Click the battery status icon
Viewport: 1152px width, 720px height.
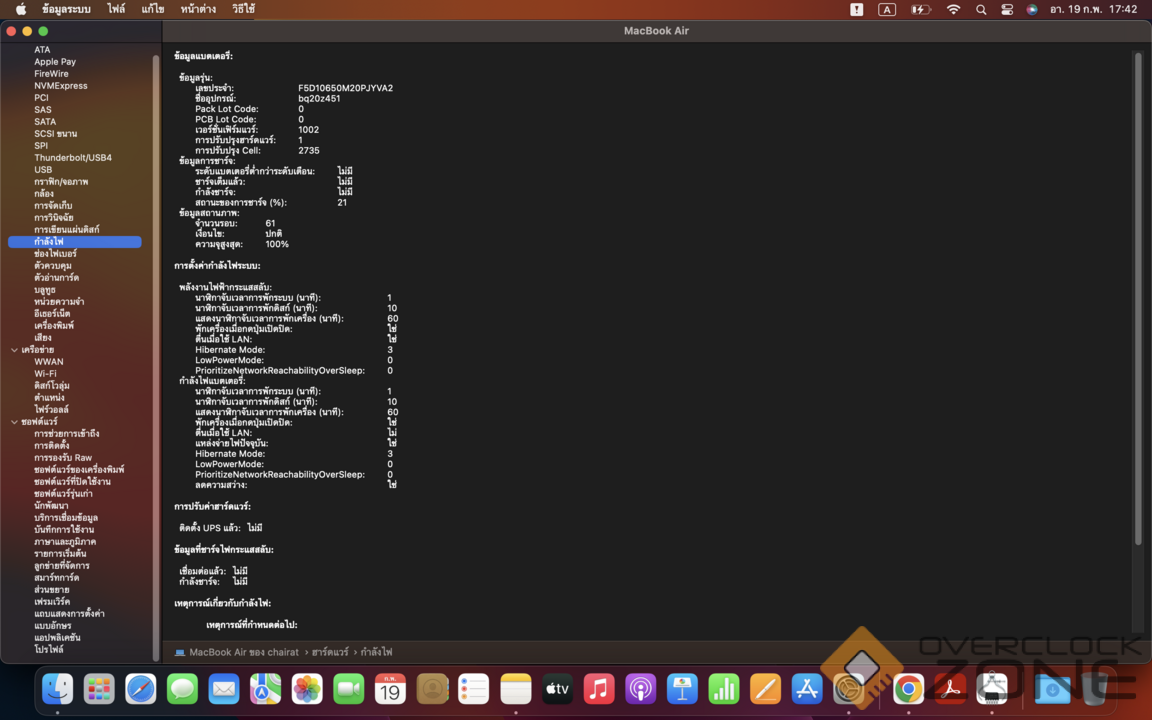(x=920, y=9)
